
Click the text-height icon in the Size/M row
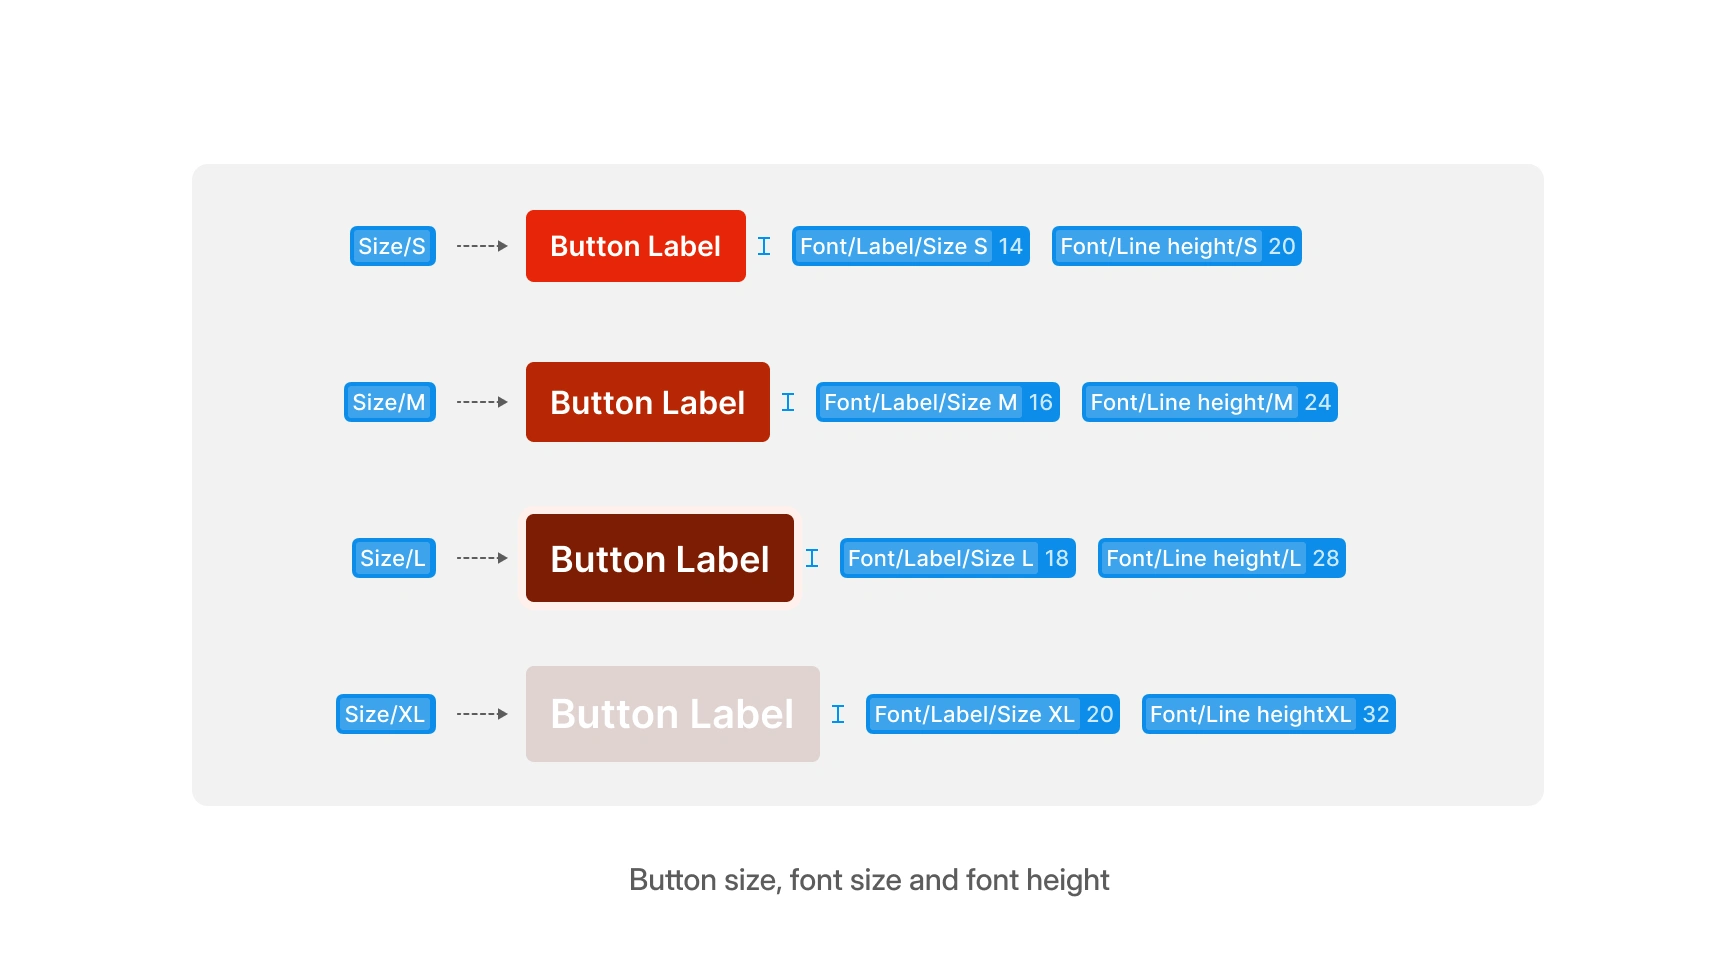(x=788, y=402)
